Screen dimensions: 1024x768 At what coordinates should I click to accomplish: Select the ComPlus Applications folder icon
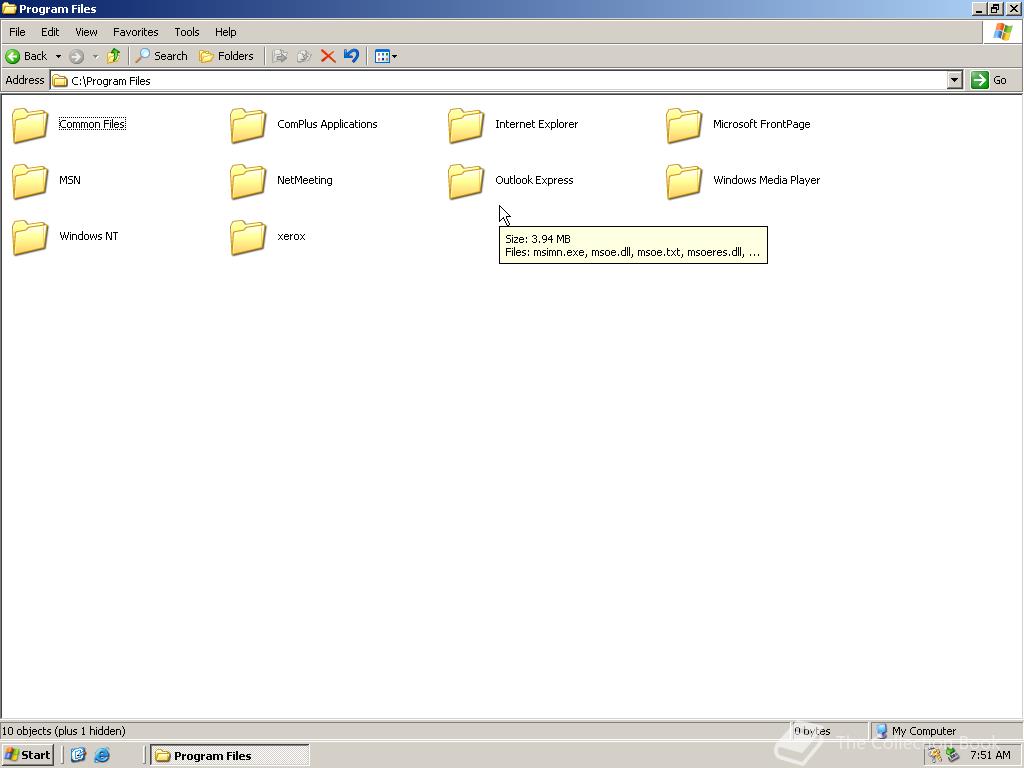pos(248,124)
